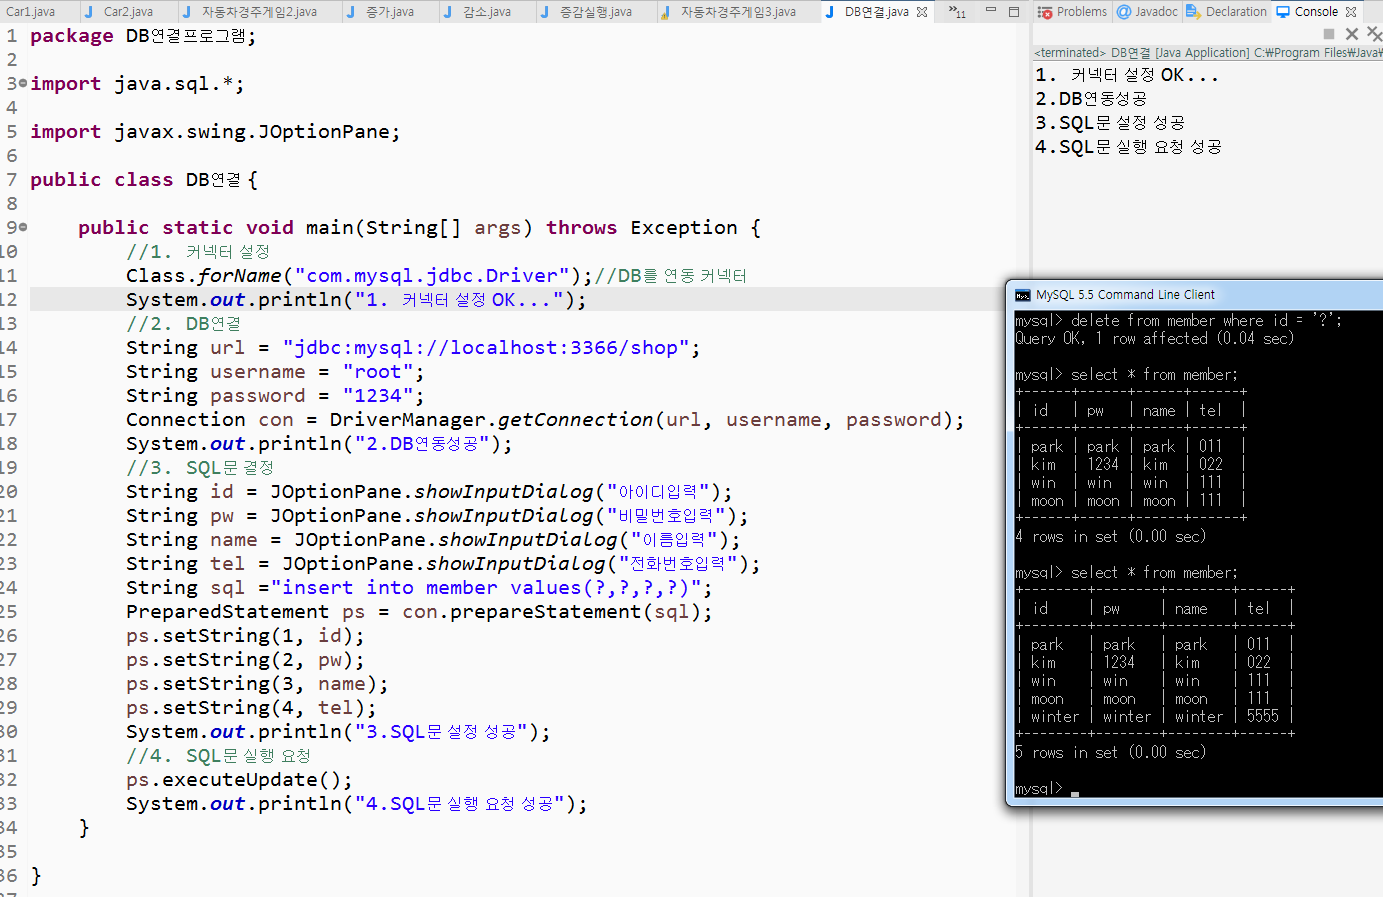Minimize the editor area
1383x897 pixels.
click(x=990, y=11)
